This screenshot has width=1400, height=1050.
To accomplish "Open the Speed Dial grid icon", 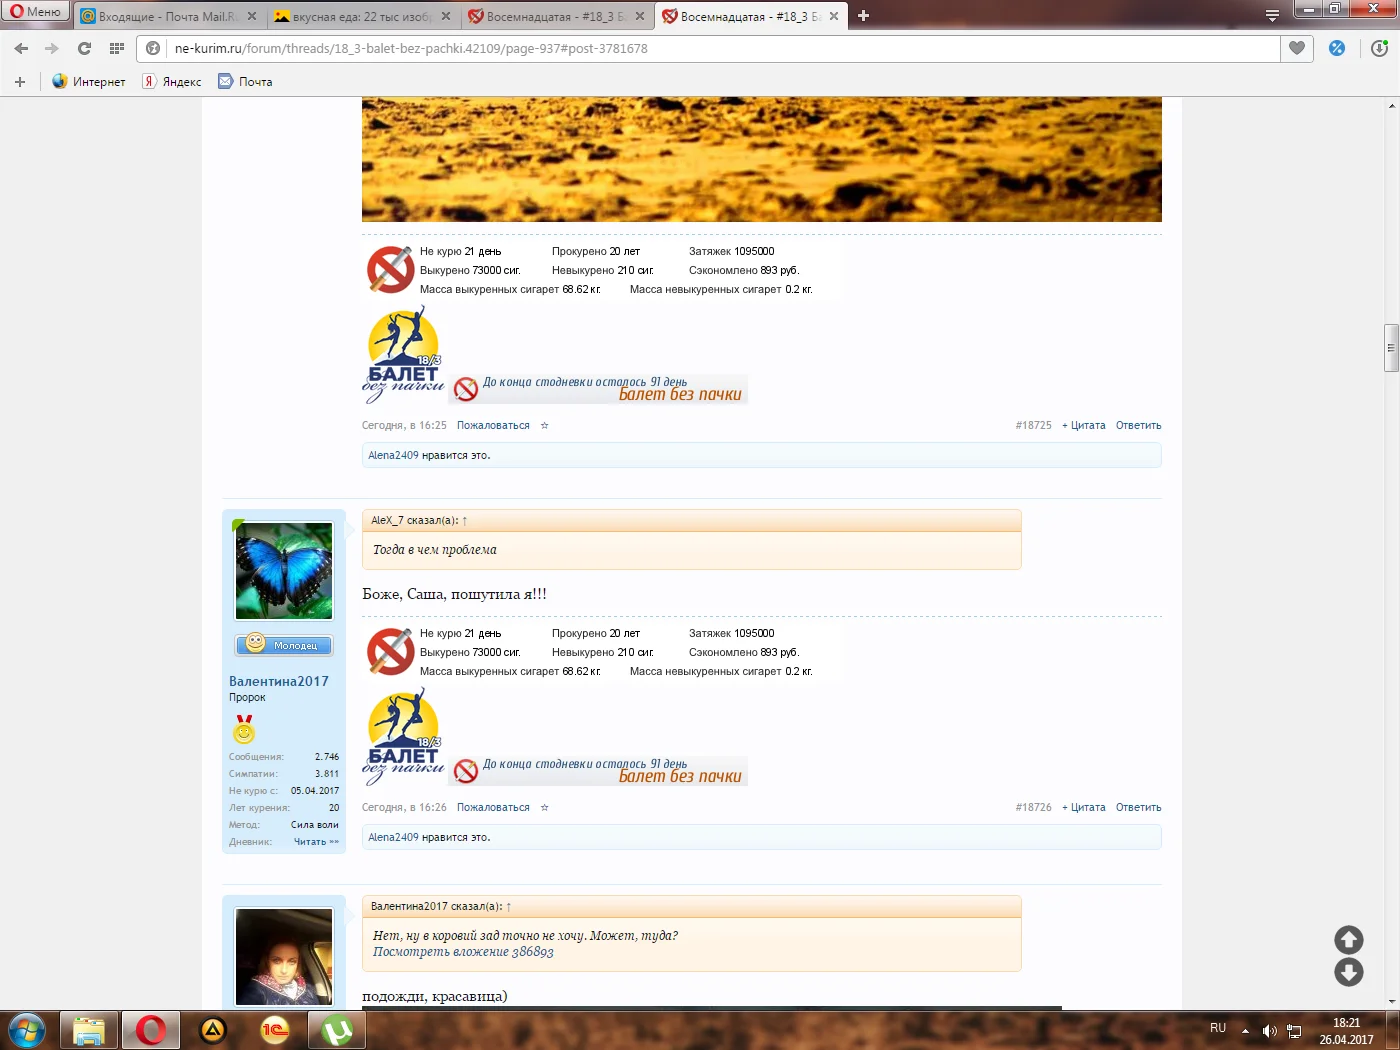I will coord(117,48).
